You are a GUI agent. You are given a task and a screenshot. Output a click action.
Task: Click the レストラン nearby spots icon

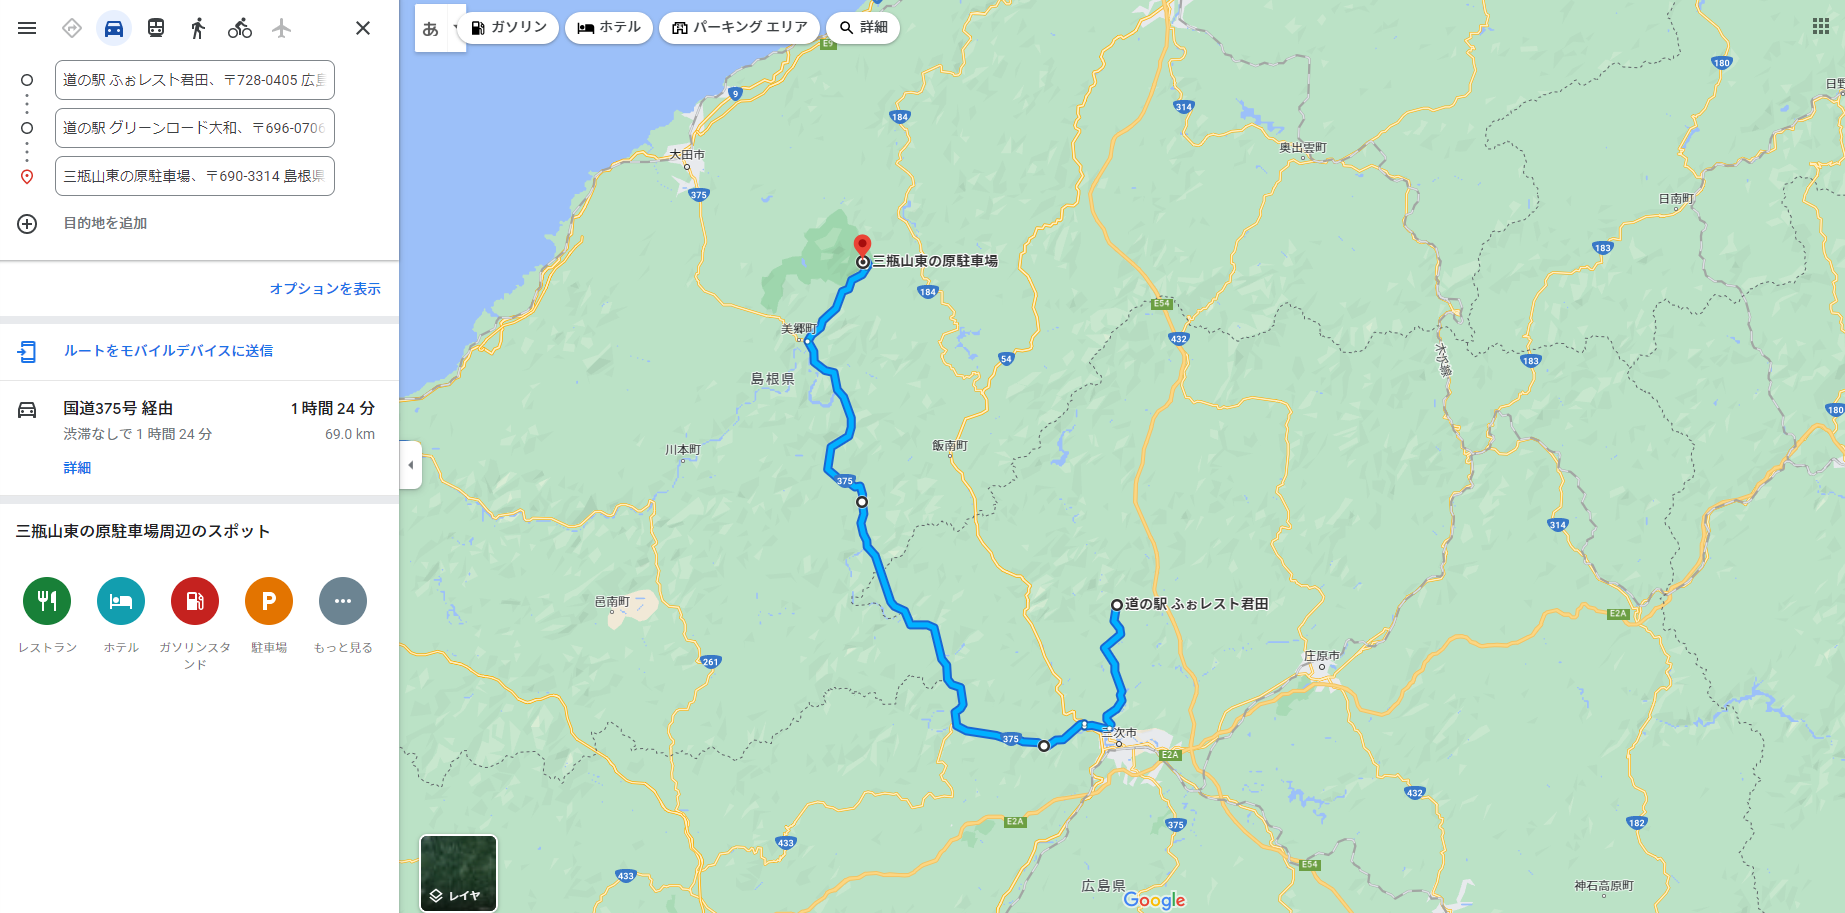click(x=47, y=601)
